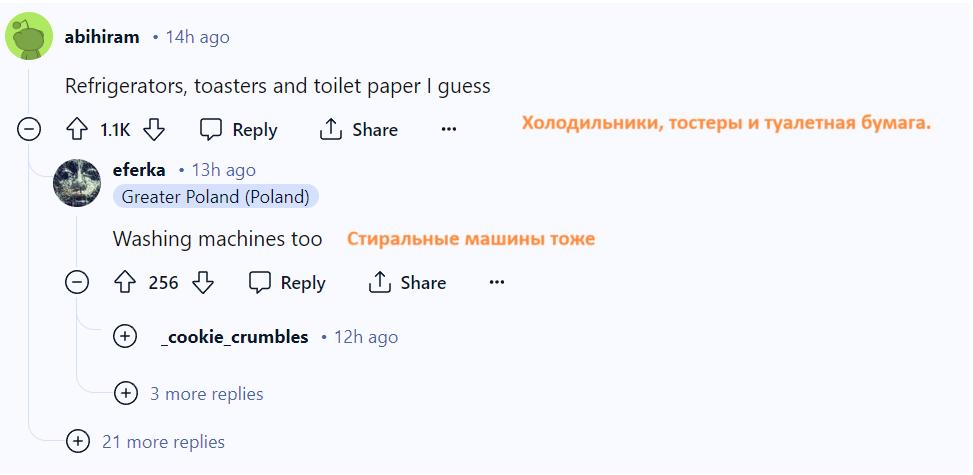Share abihiram's comment
The width and height of the screenshot is (973, 475).
358,129
